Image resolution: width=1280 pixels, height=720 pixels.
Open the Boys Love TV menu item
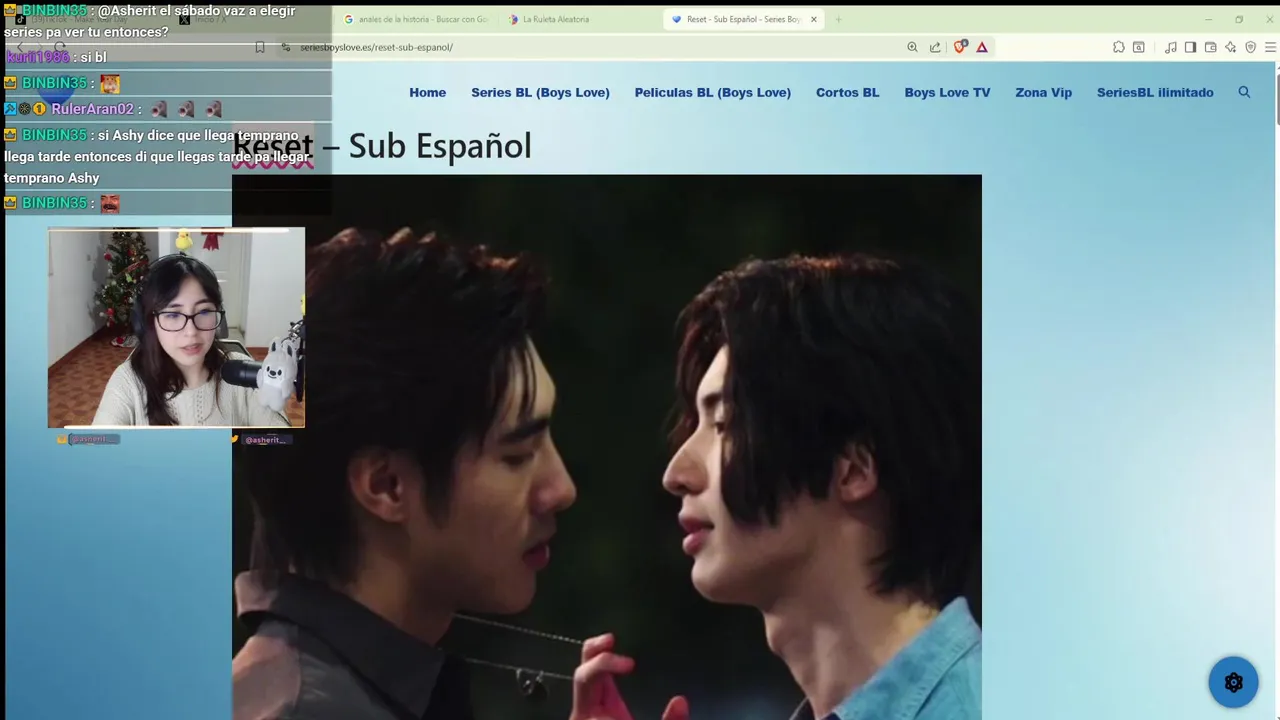pyautogui.click(x=947, y=92)
